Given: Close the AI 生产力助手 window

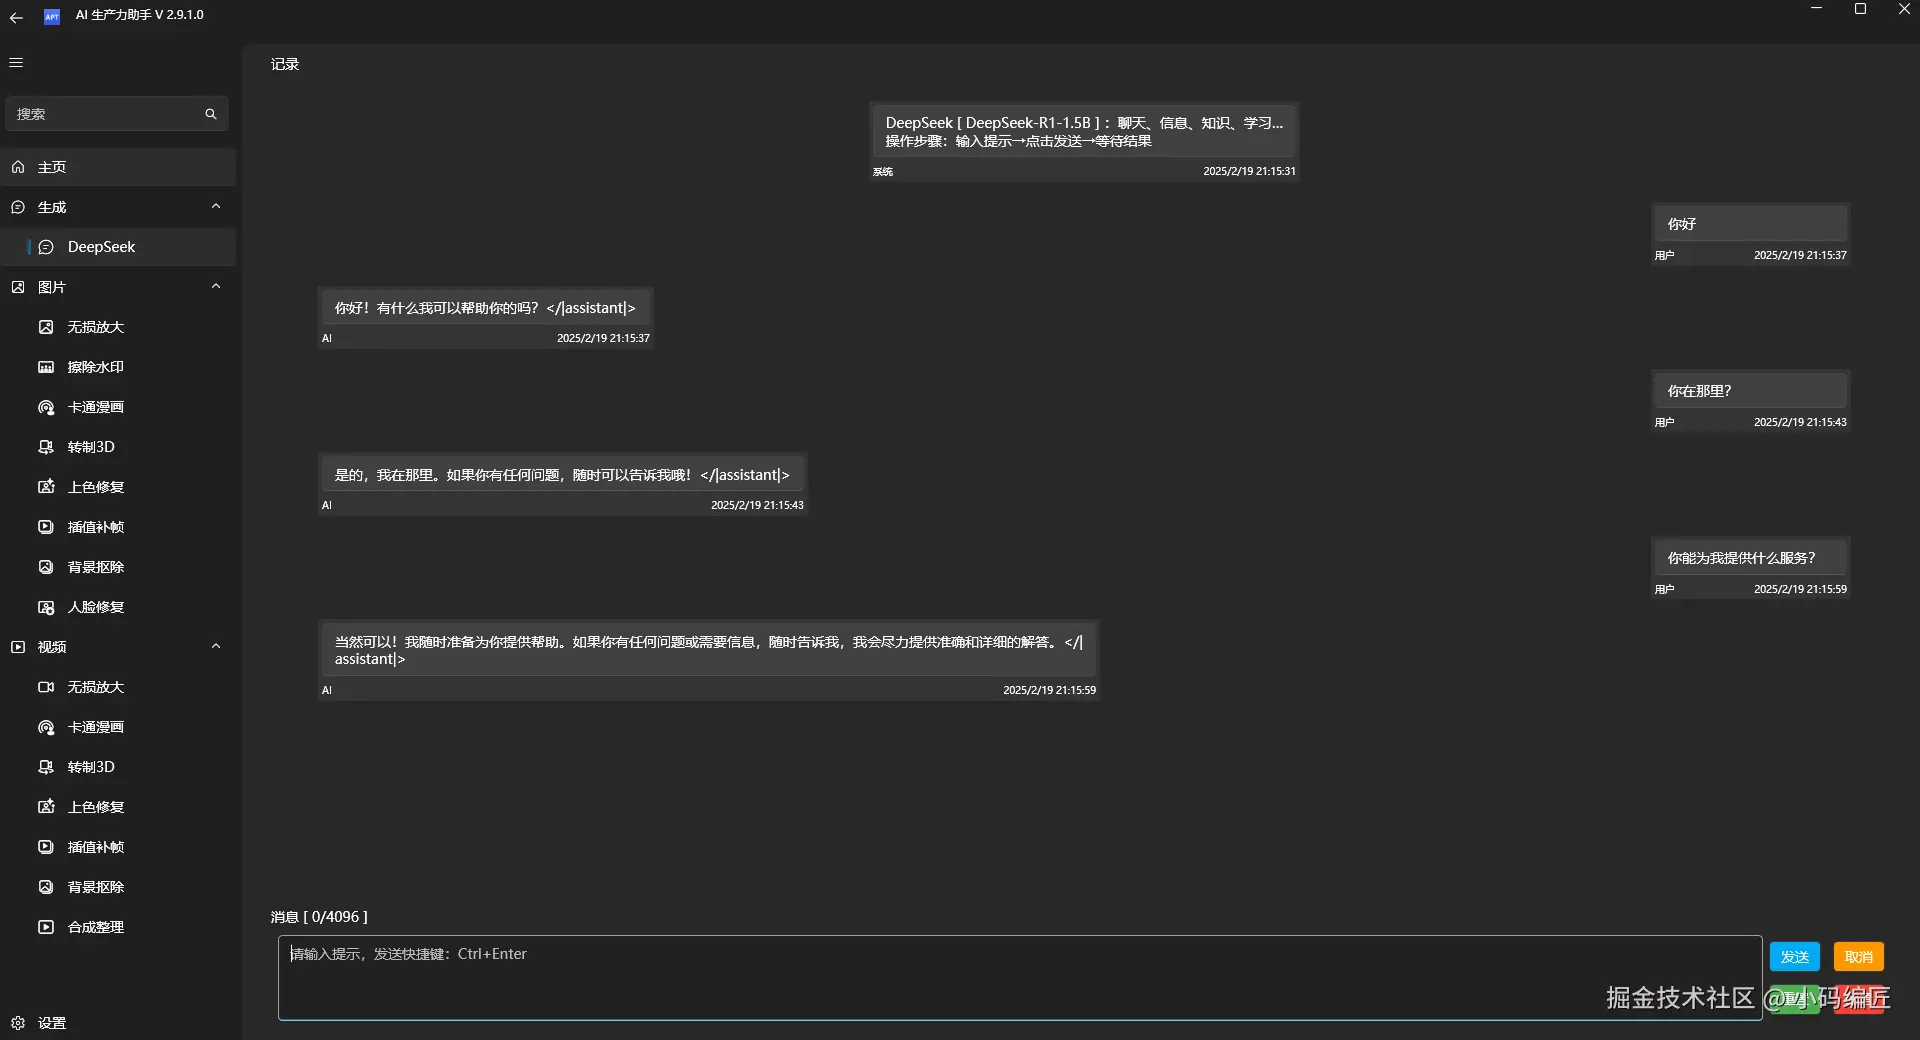Looking at the screenshot, I should pyautogui.click(x=1904, y=9).
